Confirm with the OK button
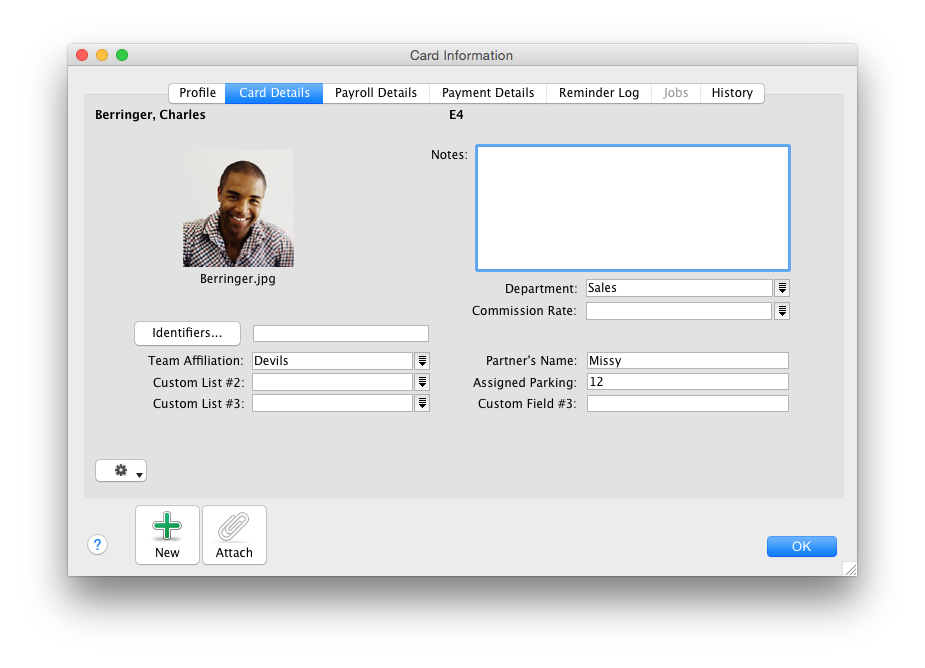Screen dimensions: 925x668 pos(801,546)
